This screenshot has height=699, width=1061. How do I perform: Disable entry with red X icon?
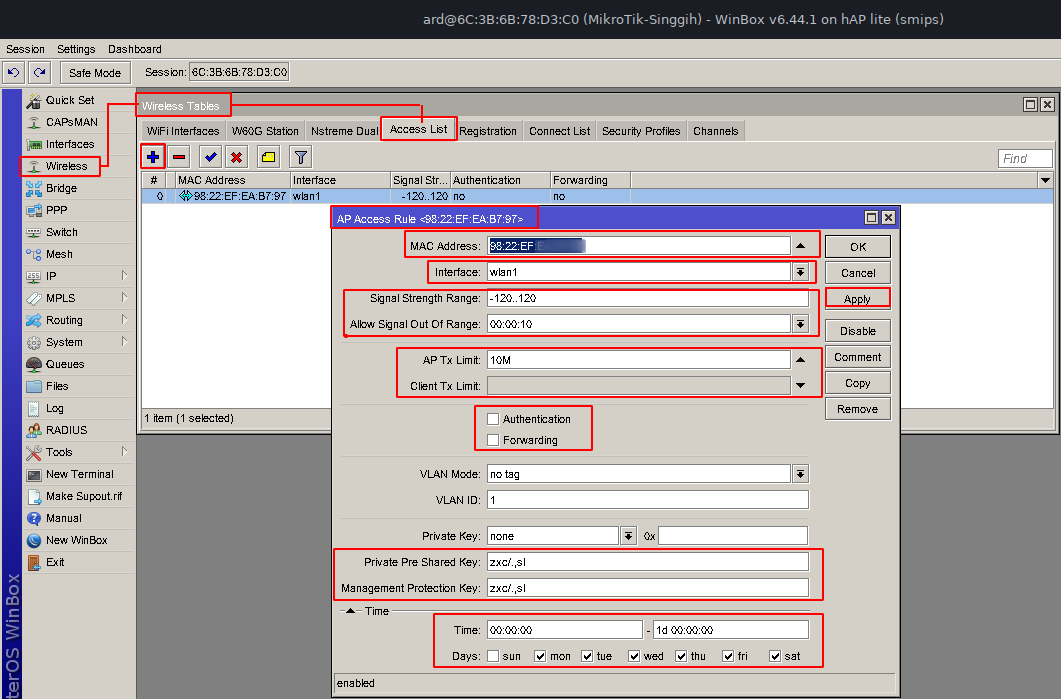tap(236, 157)
